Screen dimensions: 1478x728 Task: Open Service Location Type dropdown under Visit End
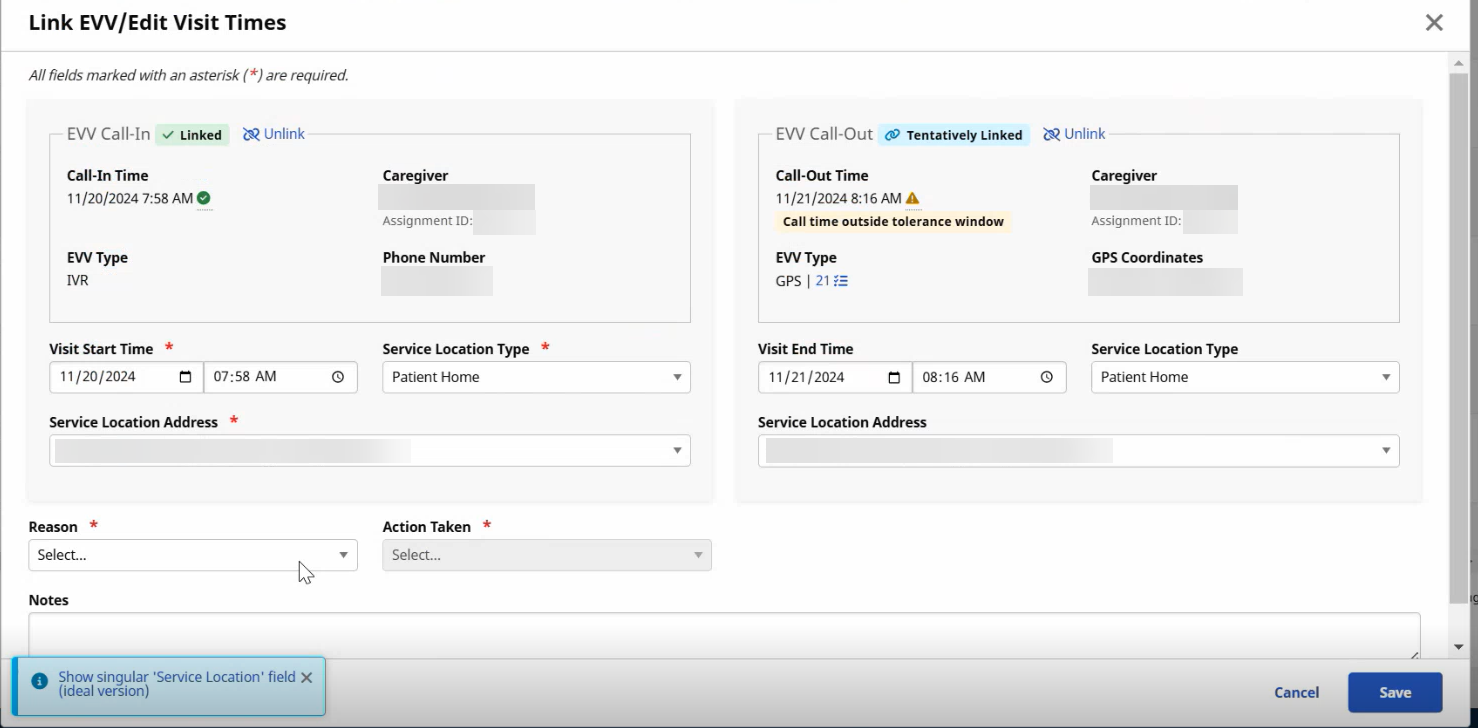1244,377
